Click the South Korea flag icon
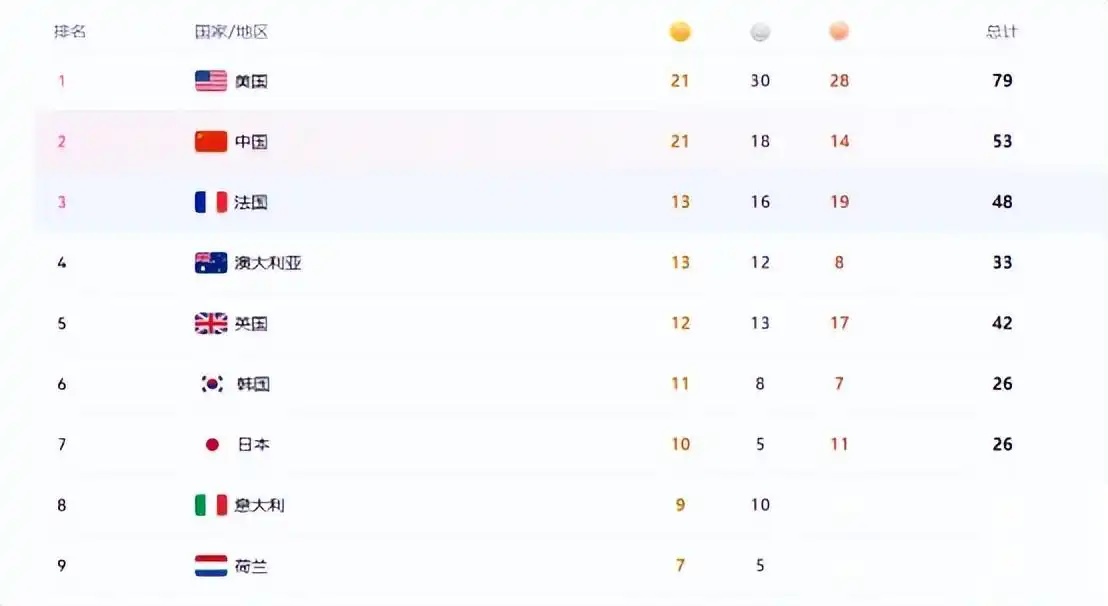The height and width of the screenshot is (606, 1108). [212, 384]
